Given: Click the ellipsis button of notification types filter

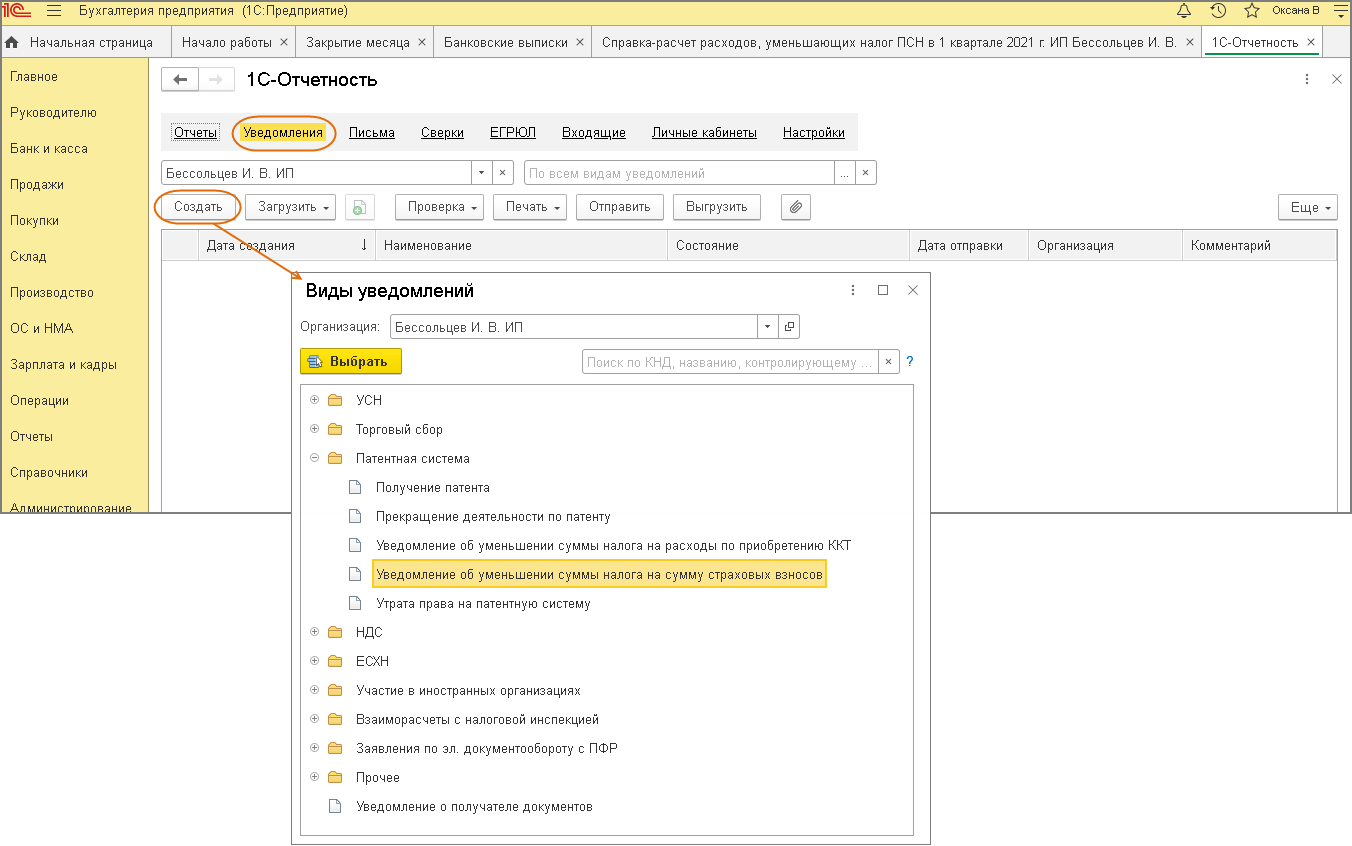Looking at the screenshot, I should click(845, 173).
